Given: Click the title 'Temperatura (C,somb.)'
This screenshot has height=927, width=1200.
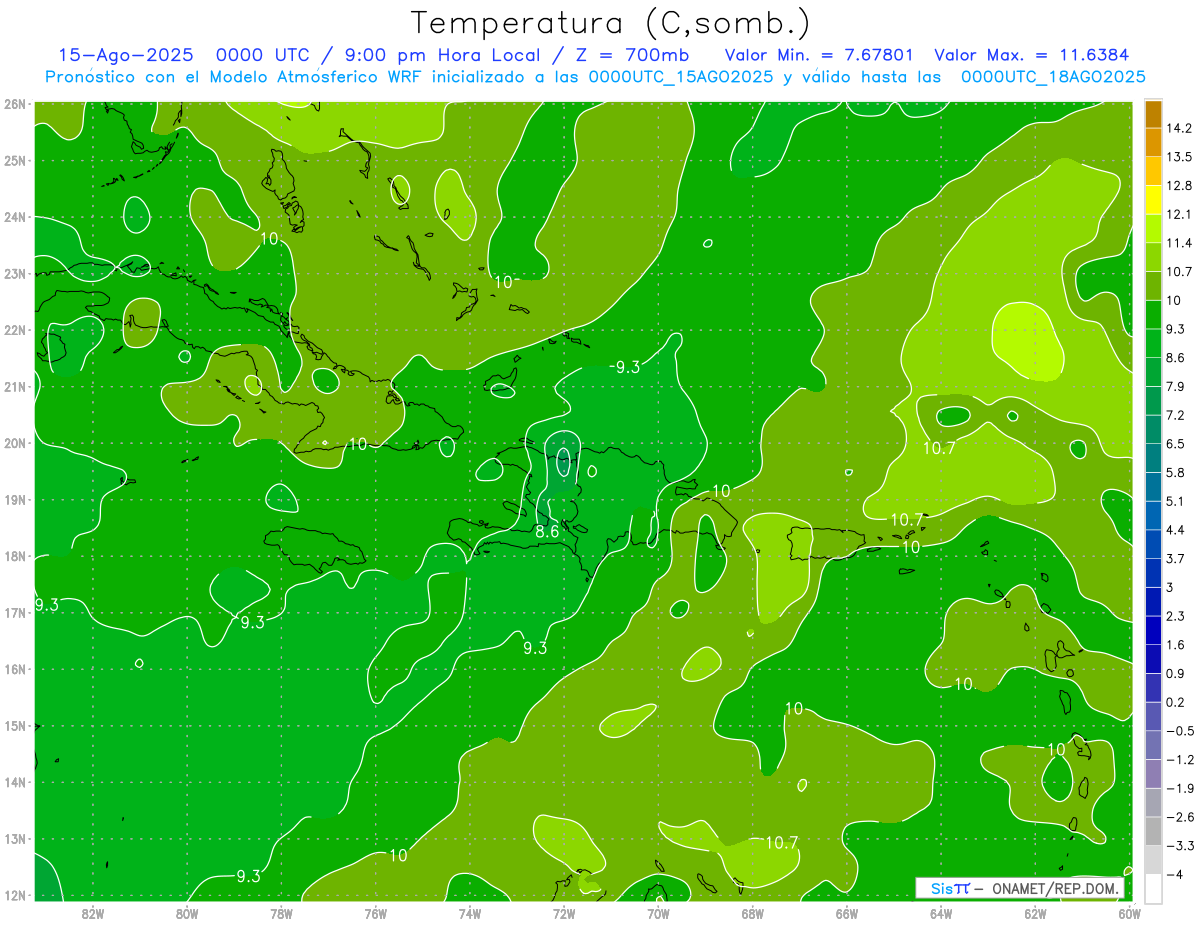Looking at the screenshot, I should pos(610,23).
